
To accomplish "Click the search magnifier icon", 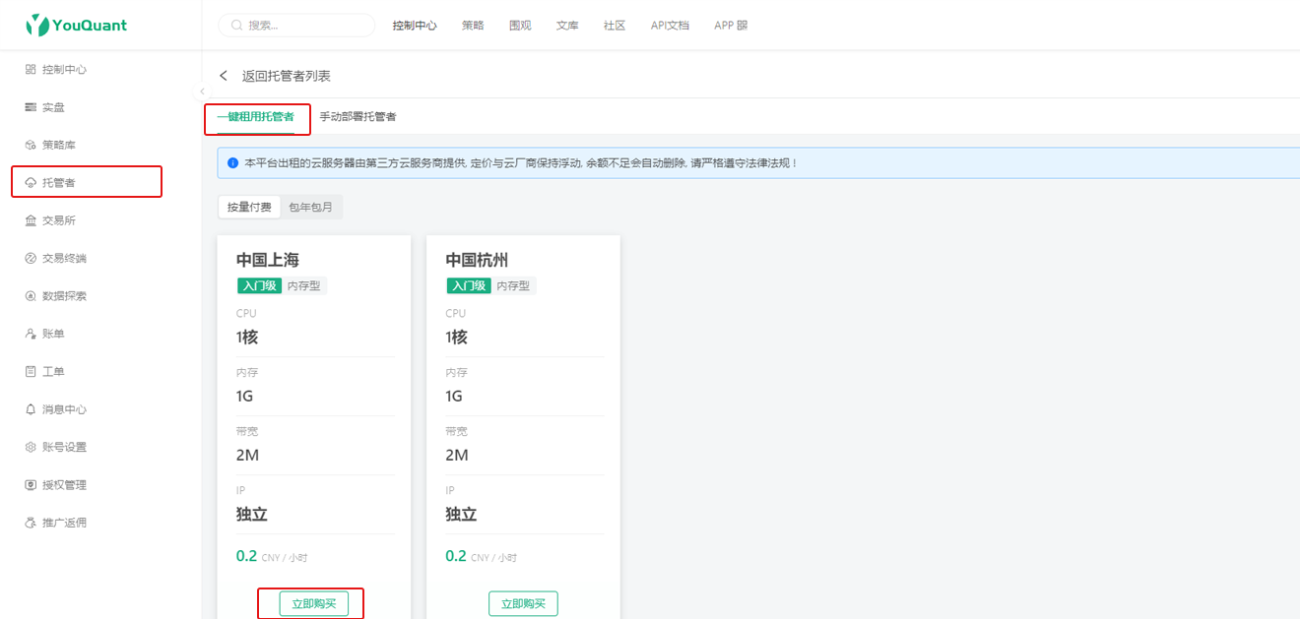I will tap(237, 25).
